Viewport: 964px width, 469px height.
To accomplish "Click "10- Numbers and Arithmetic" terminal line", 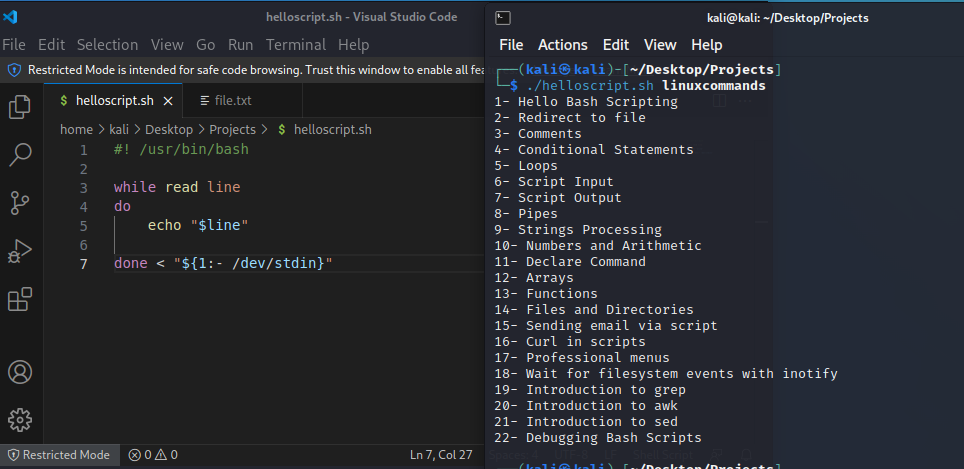I will [598, 246].
